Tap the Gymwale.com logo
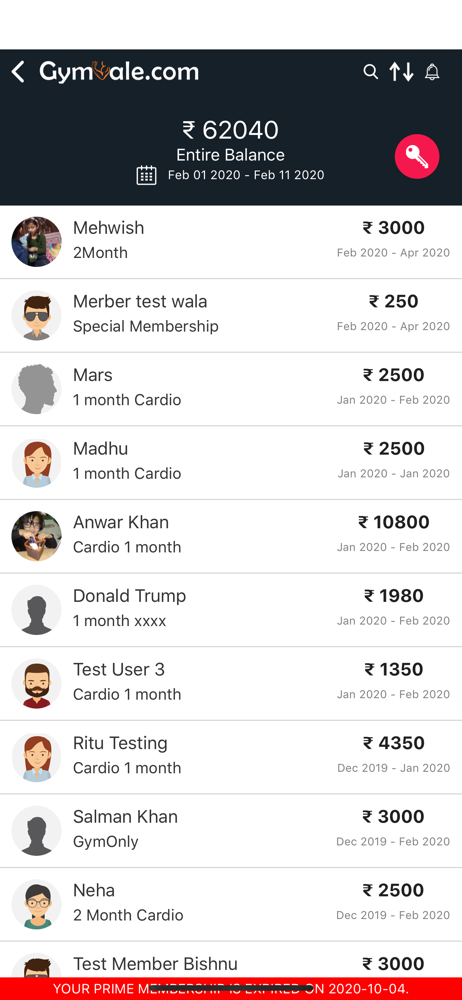This screenshot has width=462, height=1000. (119, 71)
